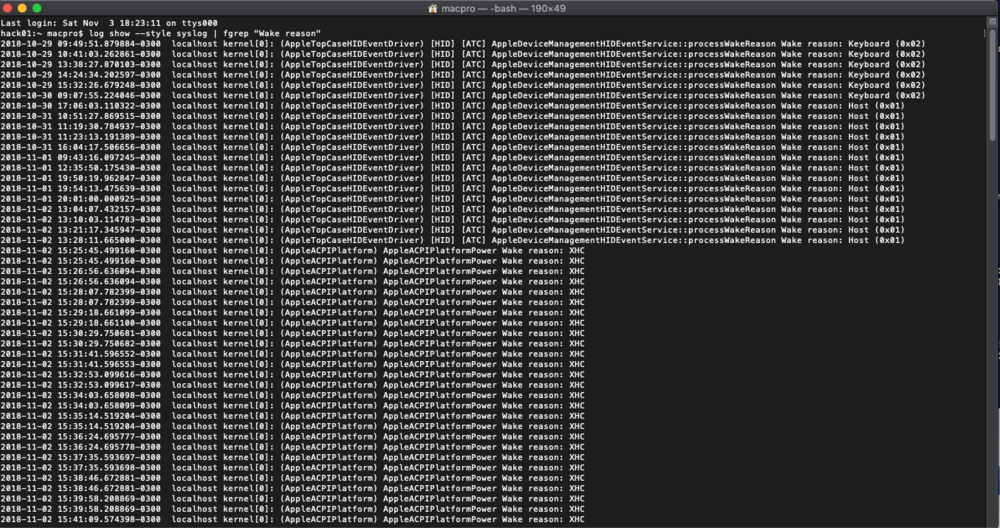This screenshot has width=1000, height=528.
Task: Click 'Host (0x01)' on the 2018-11-01 09:43:16 line
Action: 875,157
